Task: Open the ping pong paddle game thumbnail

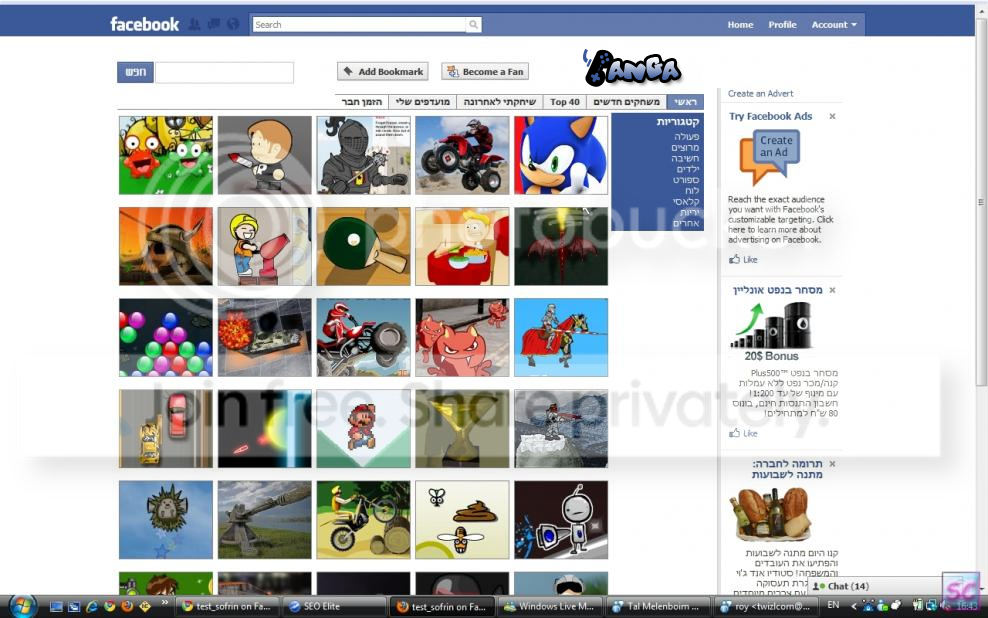Action: click(x=364, y=246)
